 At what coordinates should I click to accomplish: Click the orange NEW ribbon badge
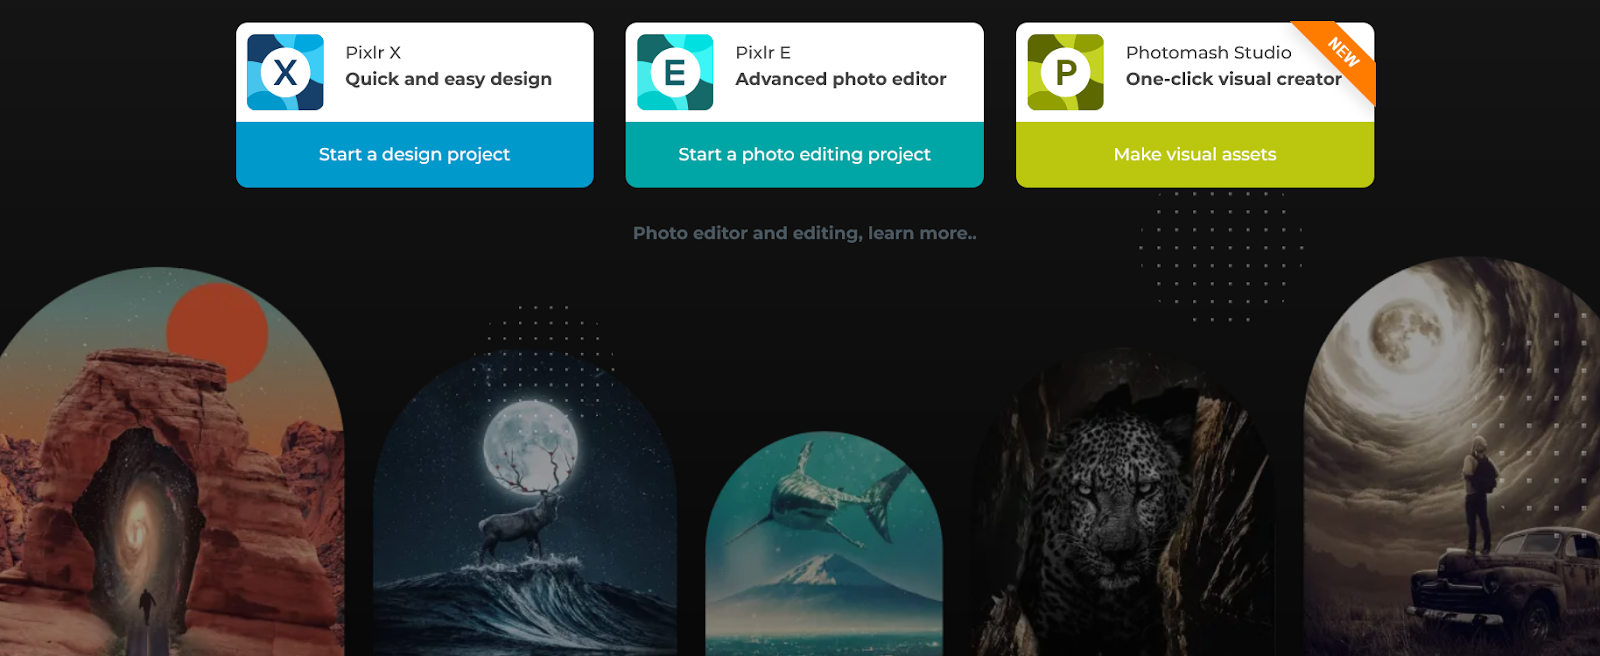[x=1343, y=52]
